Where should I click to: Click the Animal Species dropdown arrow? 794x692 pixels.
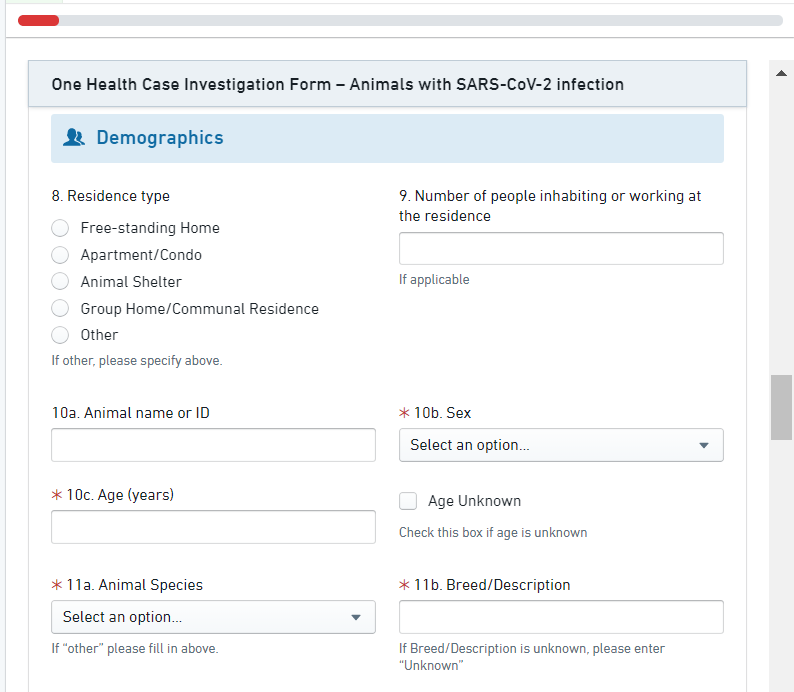tap(355, 618)
